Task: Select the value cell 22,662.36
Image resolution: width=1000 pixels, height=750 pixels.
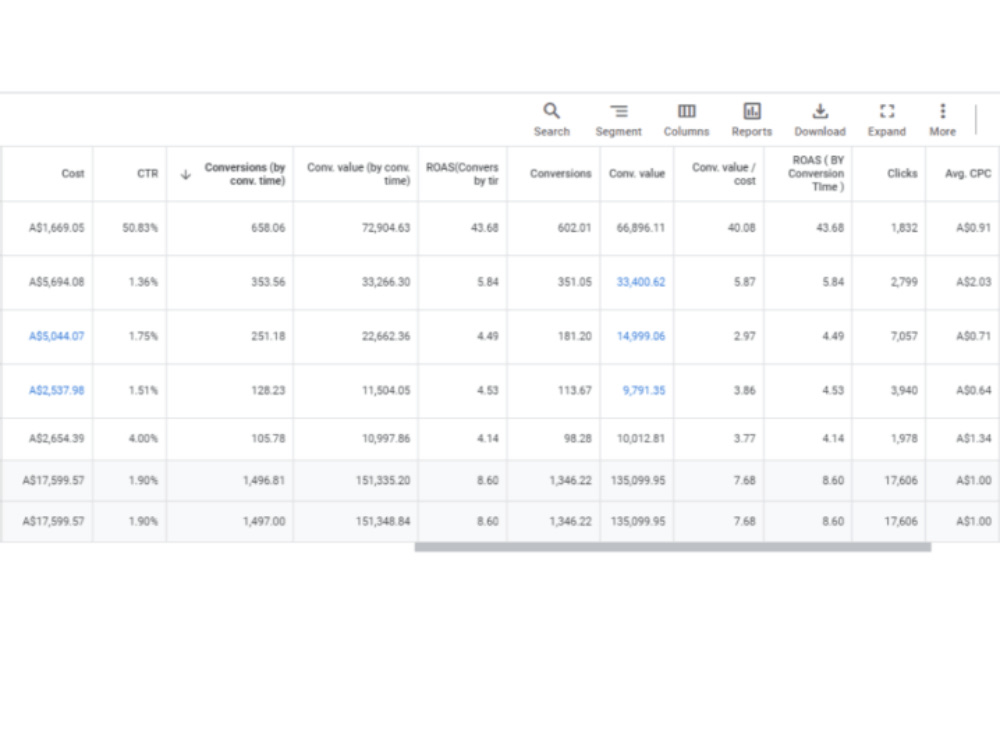Action: point(386,336)
